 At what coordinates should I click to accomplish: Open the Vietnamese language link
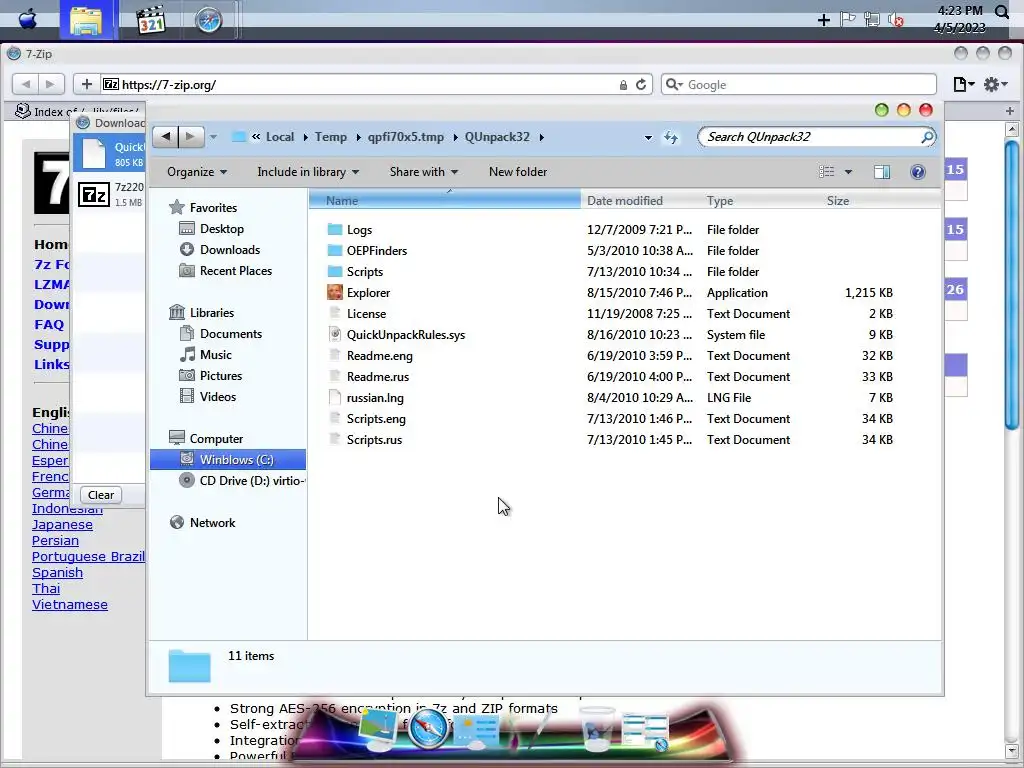click(70, 605)
